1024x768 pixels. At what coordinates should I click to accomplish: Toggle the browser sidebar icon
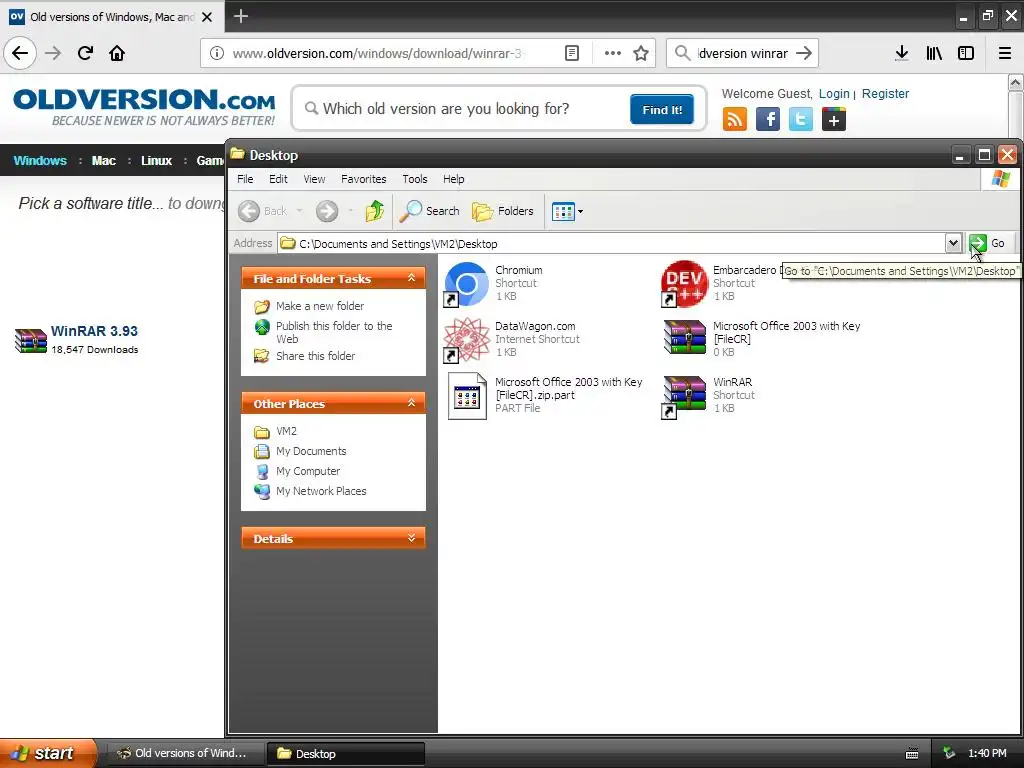(966, 54)
